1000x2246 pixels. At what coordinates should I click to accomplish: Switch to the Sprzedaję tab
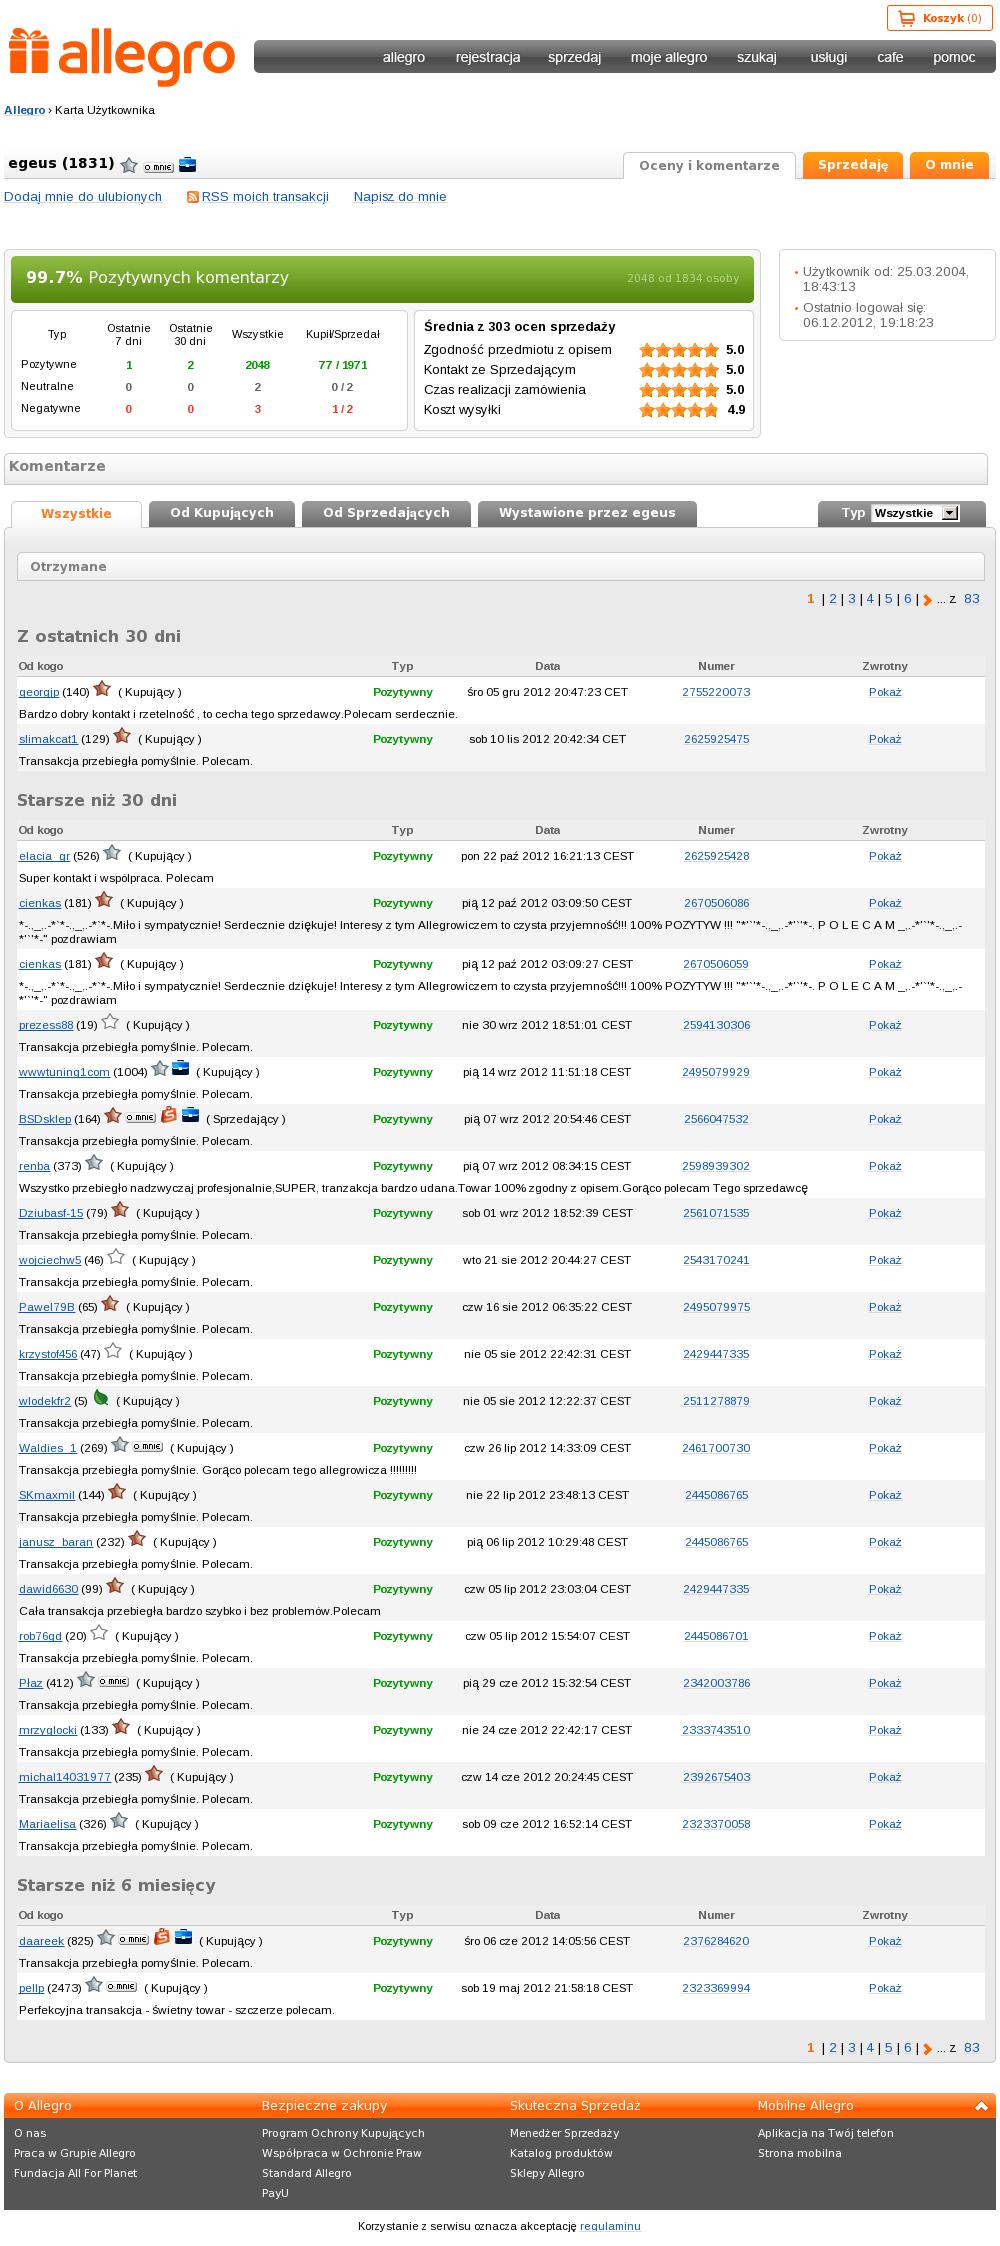click(x=853, y=165)
